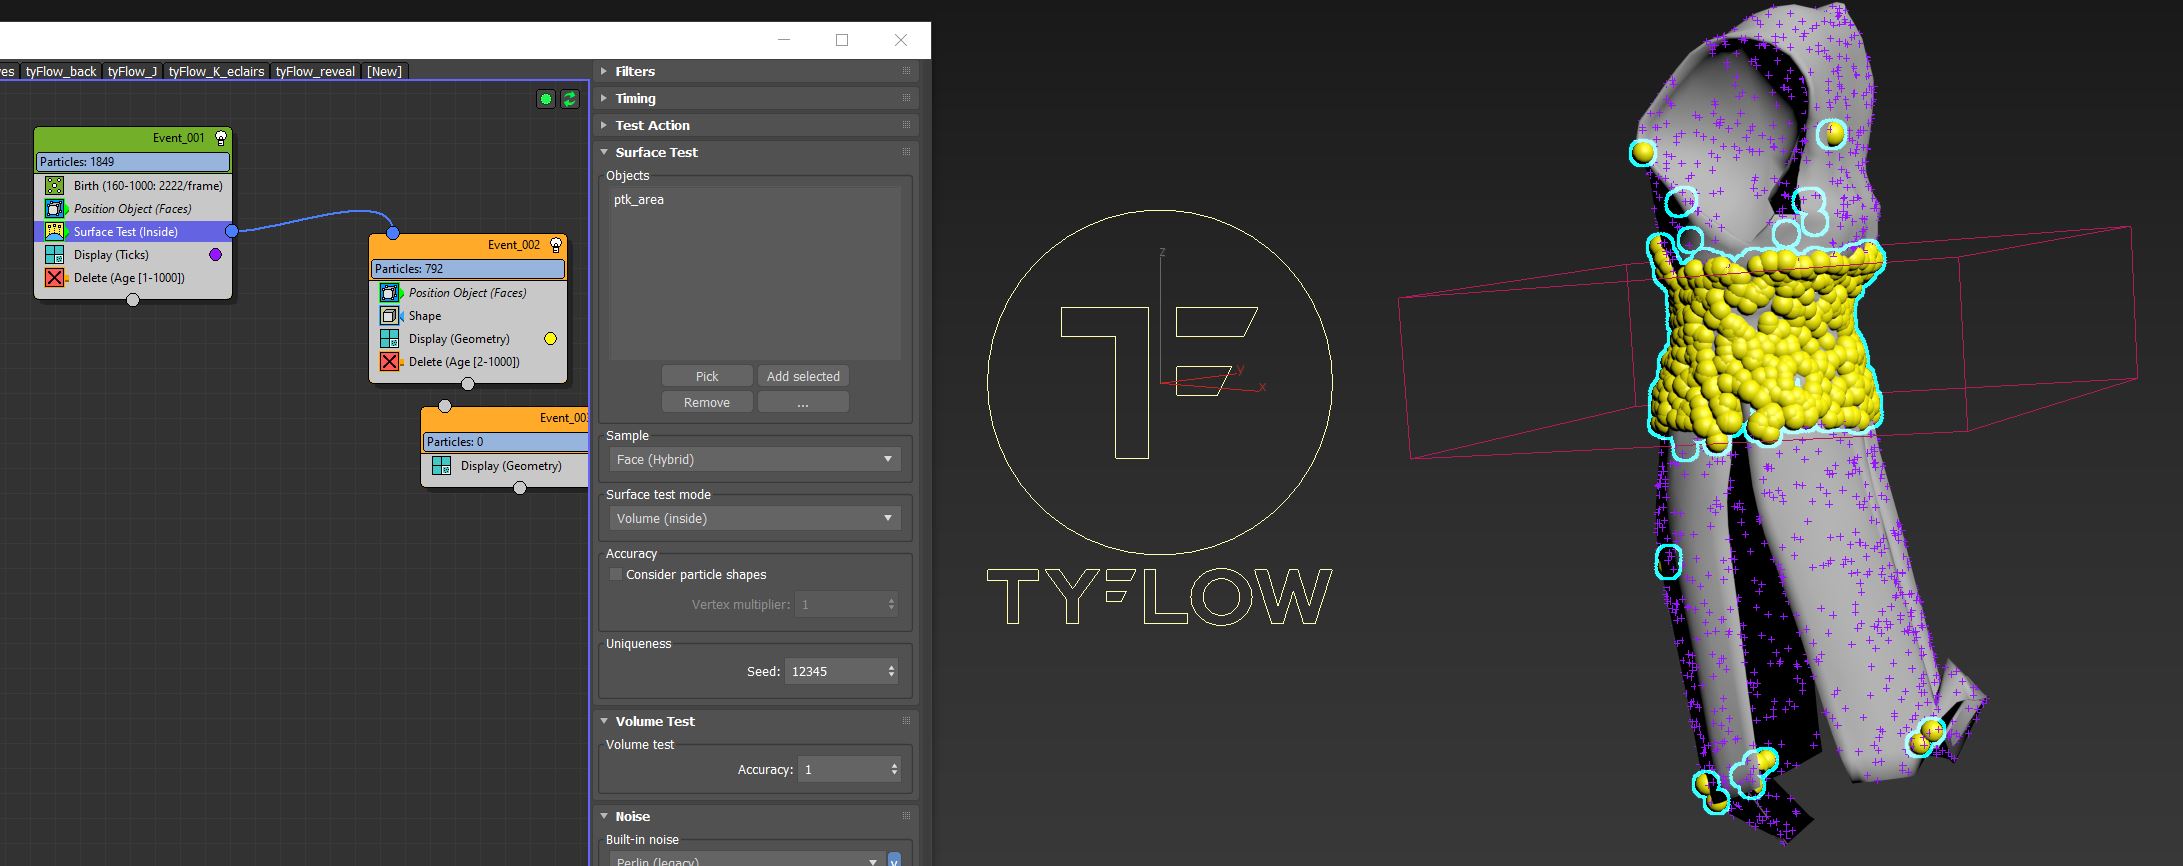
Task: Collapse the Surface Test rollout
Action: click(x=604, y=152)
